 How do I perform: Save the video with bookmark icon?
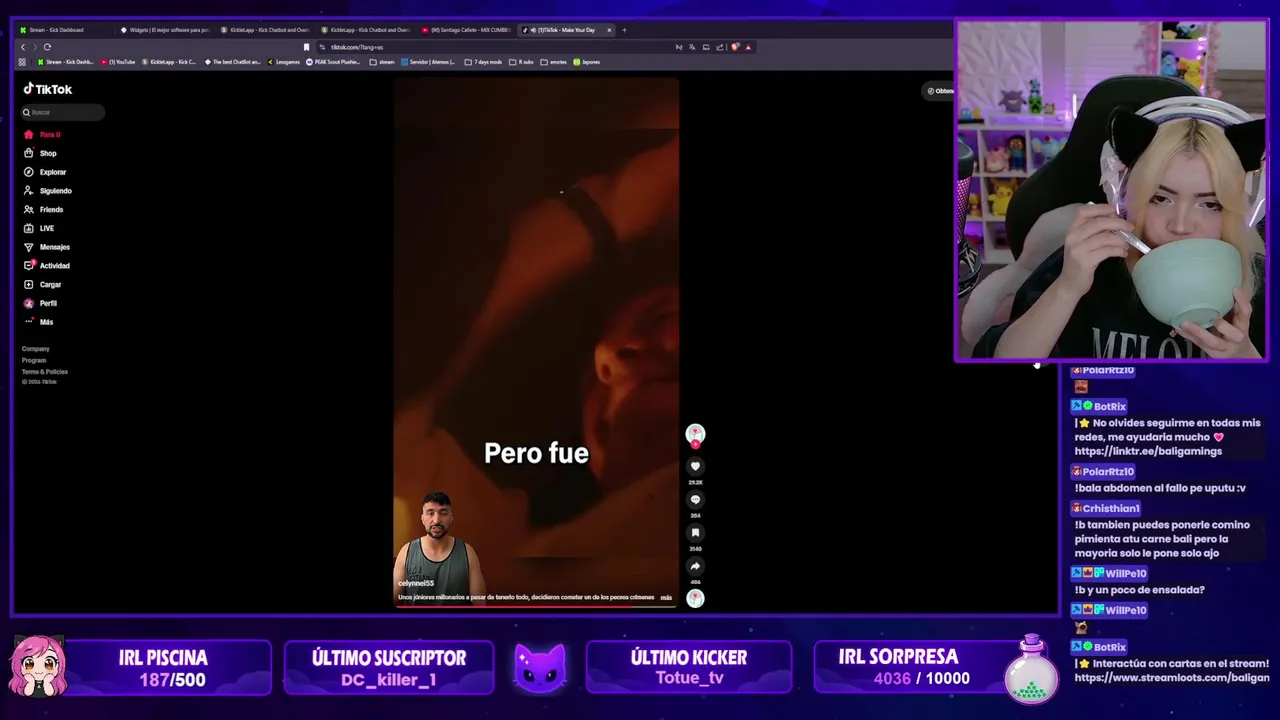[695, 533]
